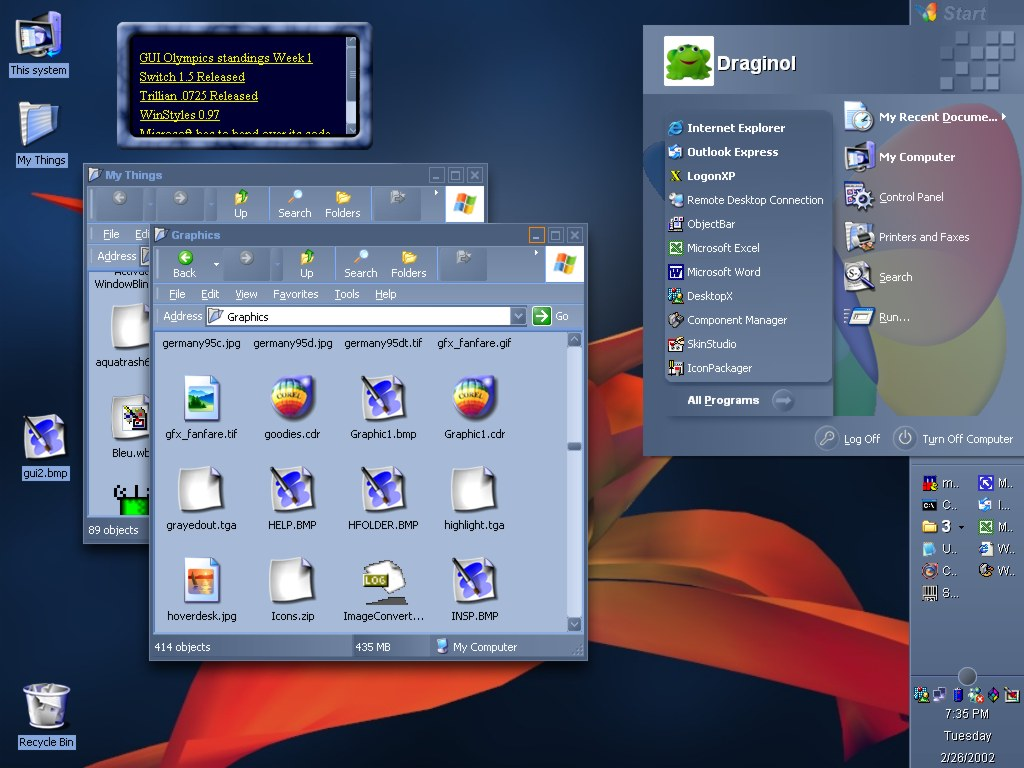Open the Tools menu in Graphics window
The image size is (1024, 768).
click(x=347, y=294)
